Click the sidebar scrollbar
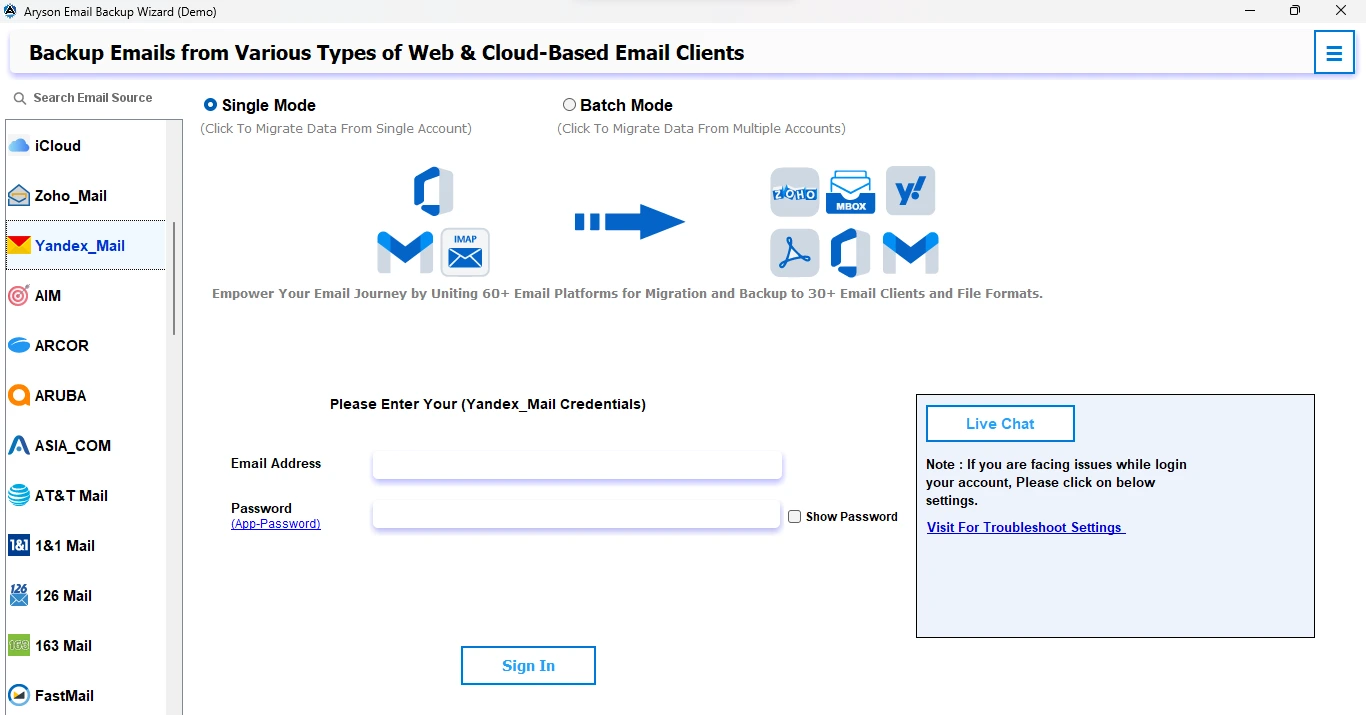Screen dimensions: 1366x715 point(176,270)
